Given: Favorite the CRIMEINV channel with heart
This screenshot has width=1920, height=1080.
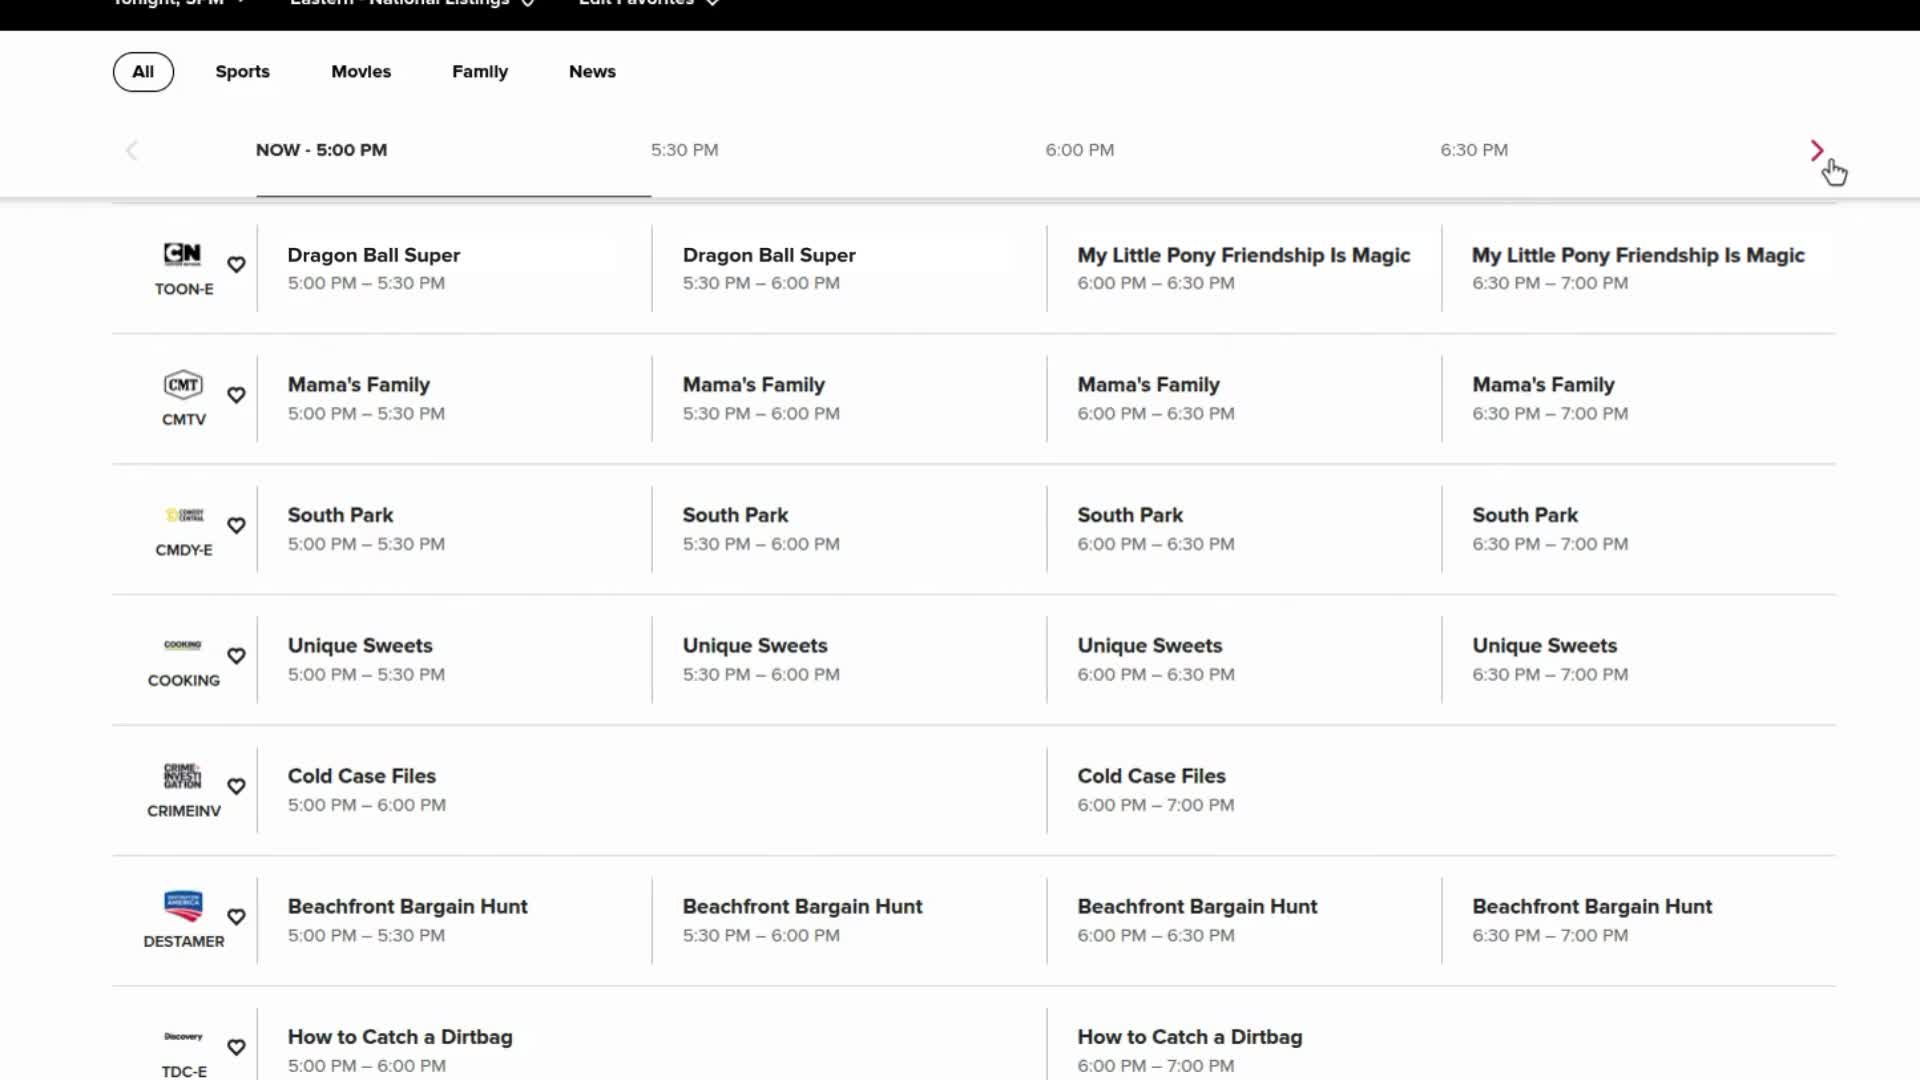Looking at the screenshot, I should point(236,786).
